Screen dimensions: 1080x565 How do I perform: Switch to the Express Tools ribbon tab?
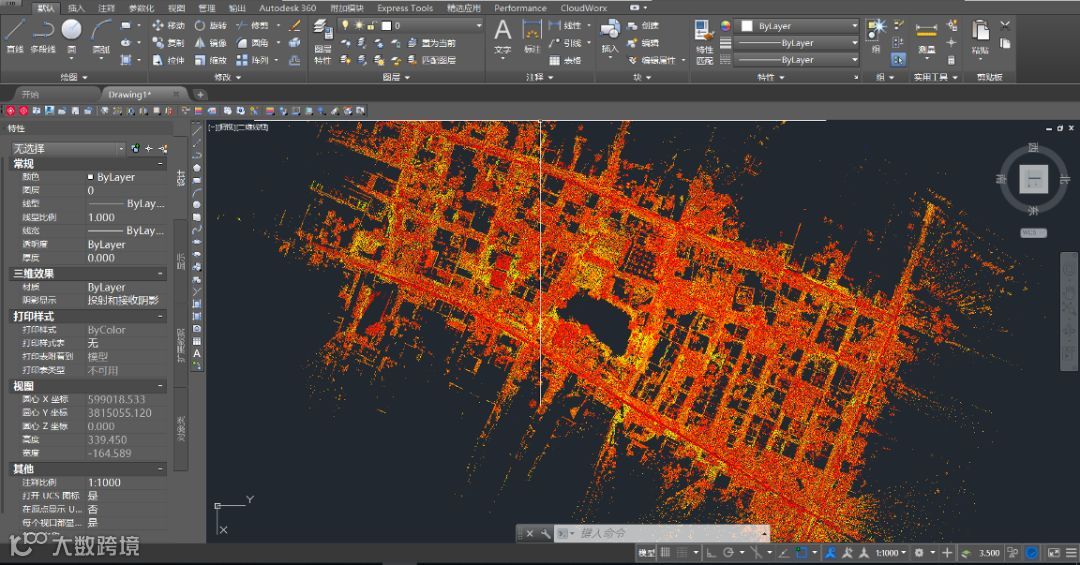405,8
